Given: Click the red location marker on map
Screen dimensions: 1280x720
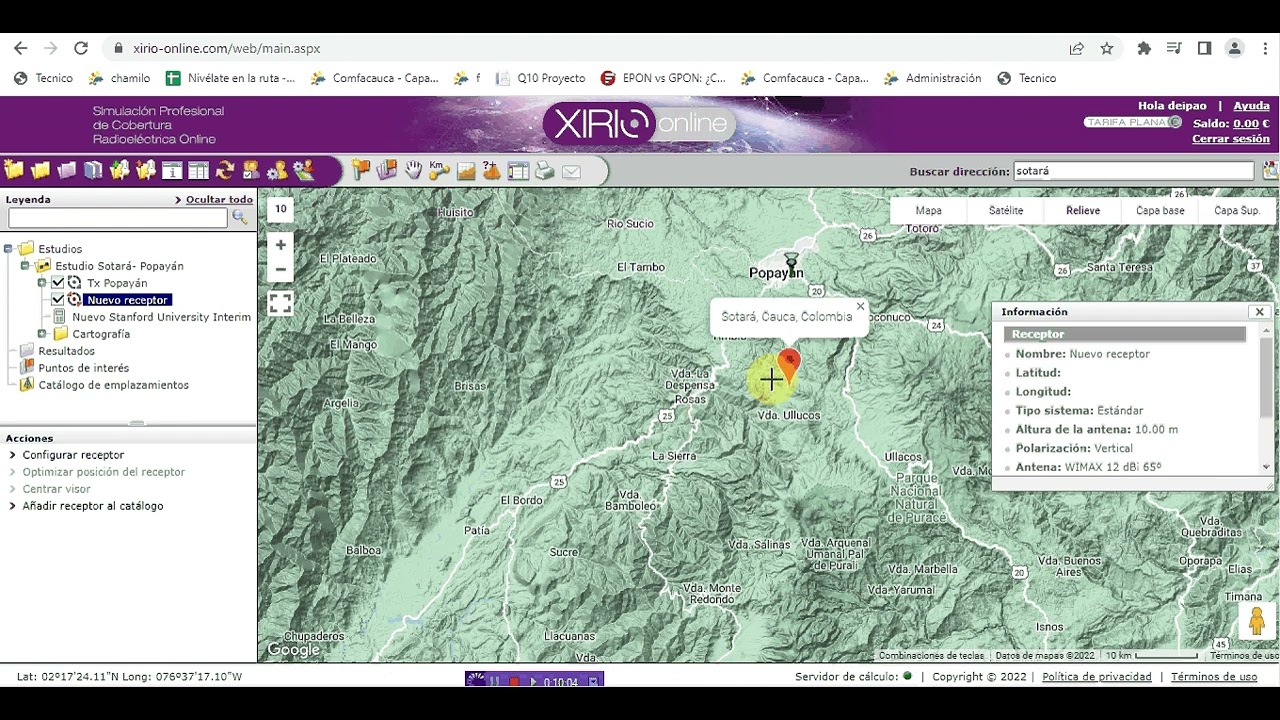Looking at the screenshot, I should pyautogui.click(x=789, y=366).
